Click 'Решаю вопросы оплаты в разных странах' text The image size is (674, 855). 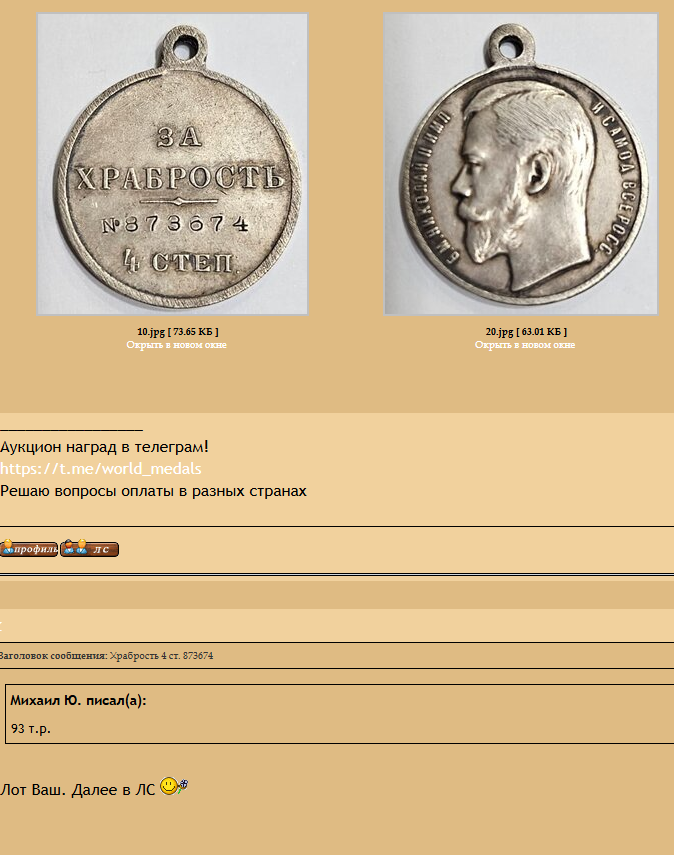click(x=153, y=491)
